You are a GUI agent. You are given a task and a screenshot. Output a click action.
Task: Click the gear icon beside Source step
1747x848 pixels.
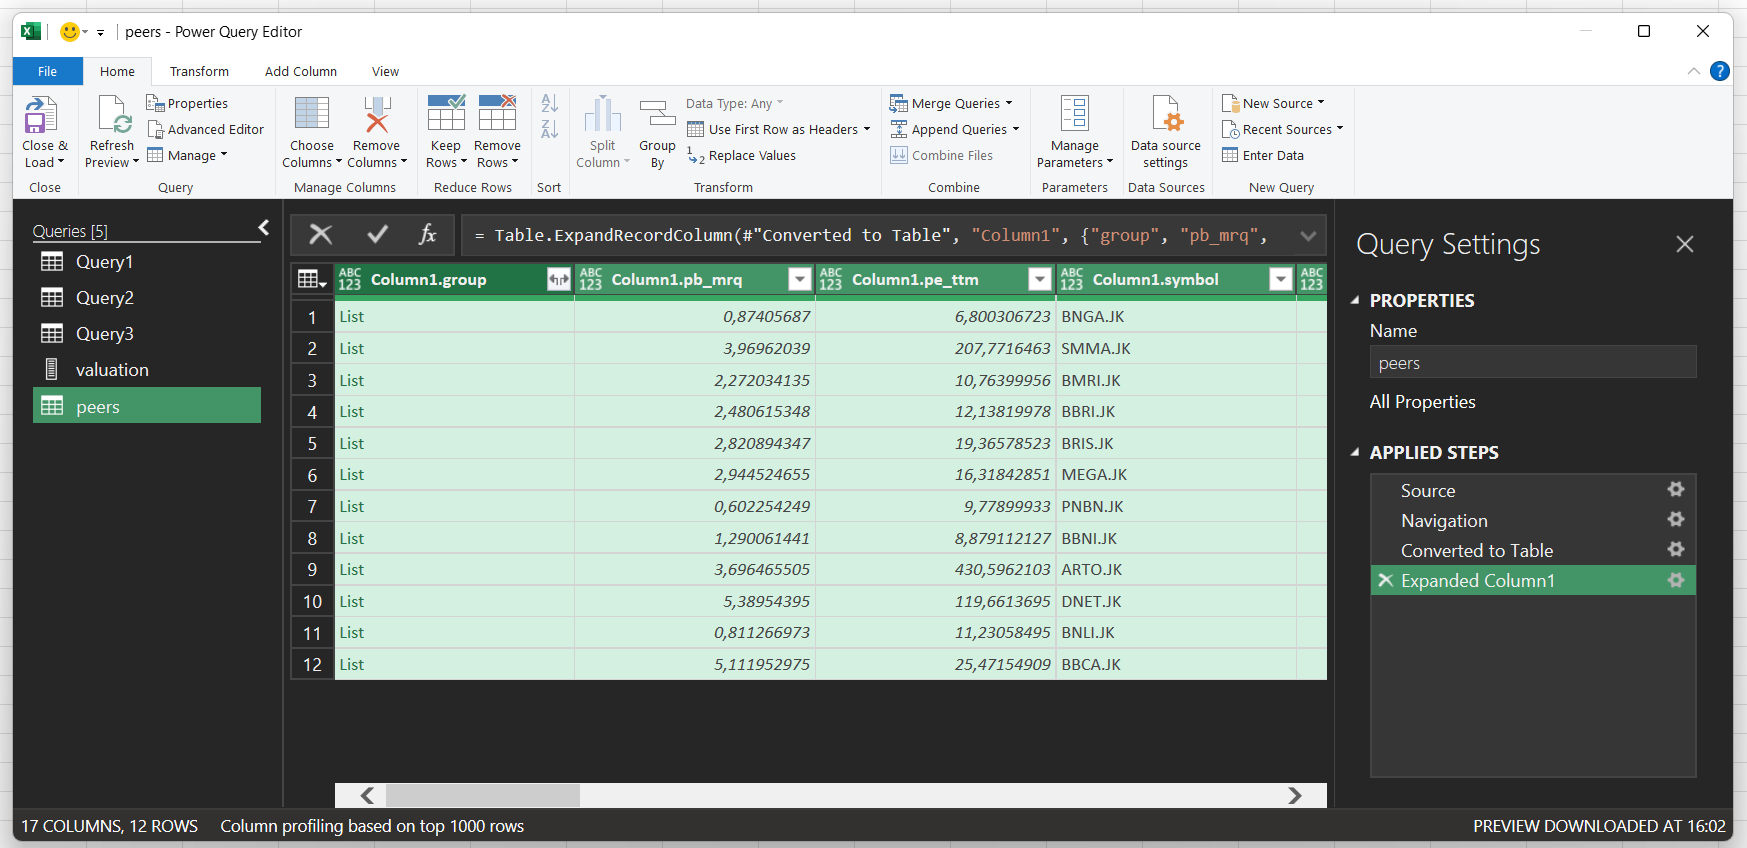(1676, 490)
